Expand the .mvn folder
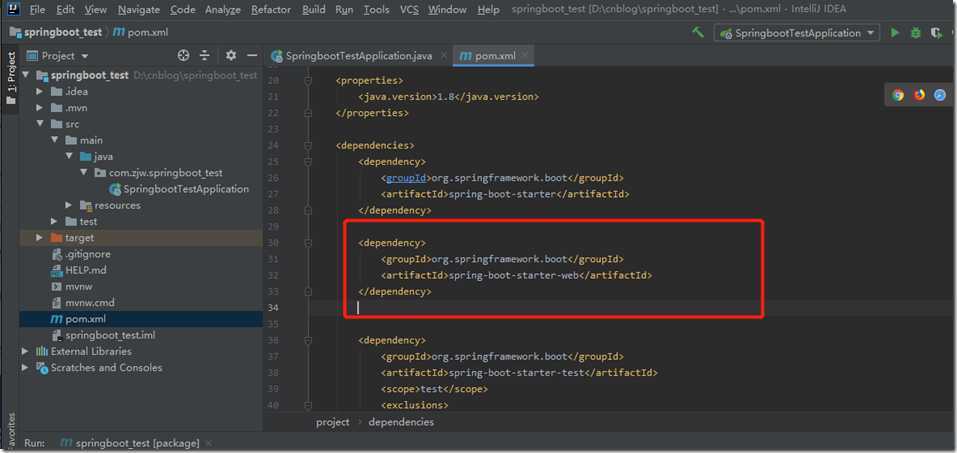 (40, 107)
